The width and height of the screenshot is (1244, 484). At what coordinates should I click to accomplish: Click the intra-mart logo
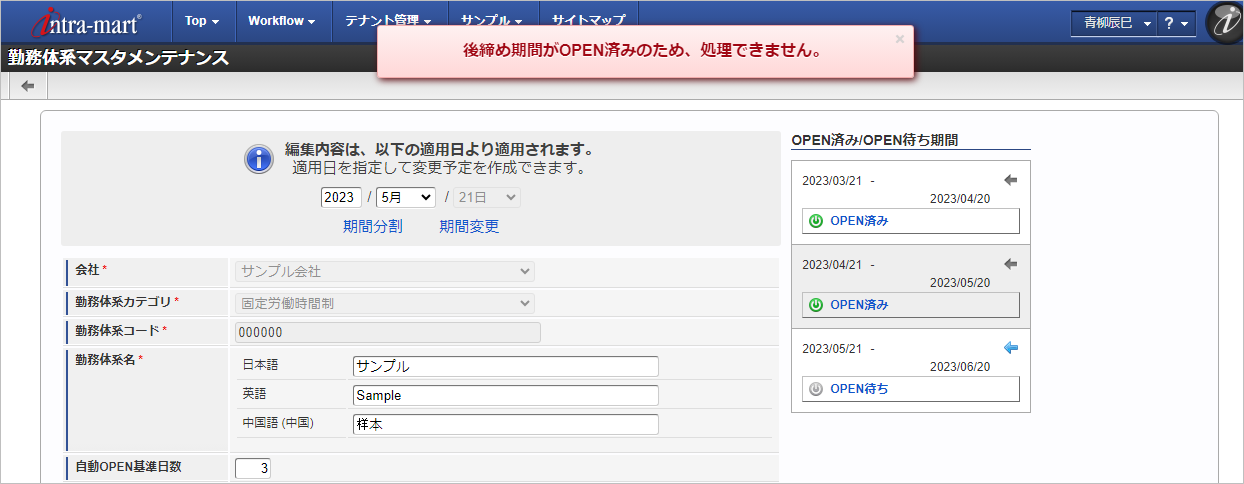coord(87,21)
